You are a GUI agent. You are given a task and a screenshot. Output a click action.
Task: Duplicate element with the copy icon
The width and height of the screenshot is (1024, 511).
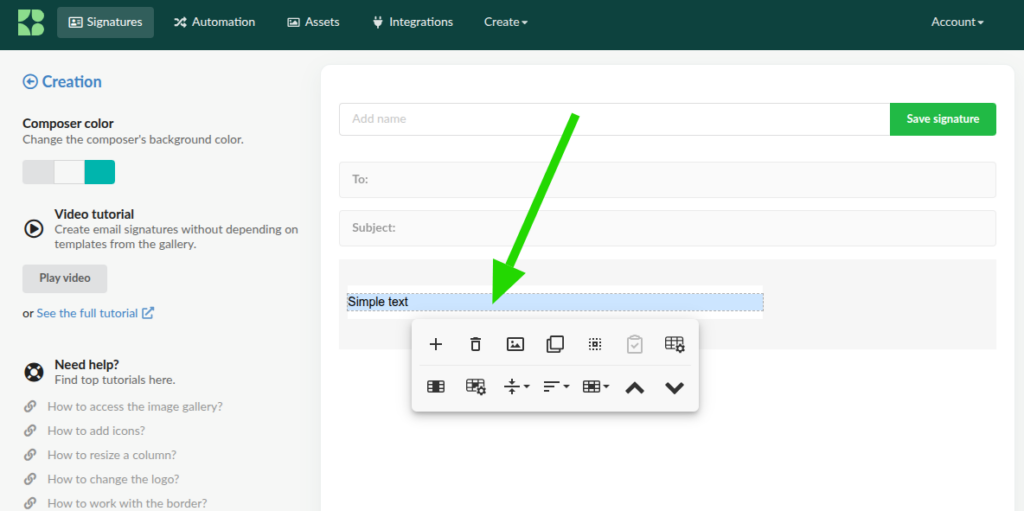tap(555, 344)
